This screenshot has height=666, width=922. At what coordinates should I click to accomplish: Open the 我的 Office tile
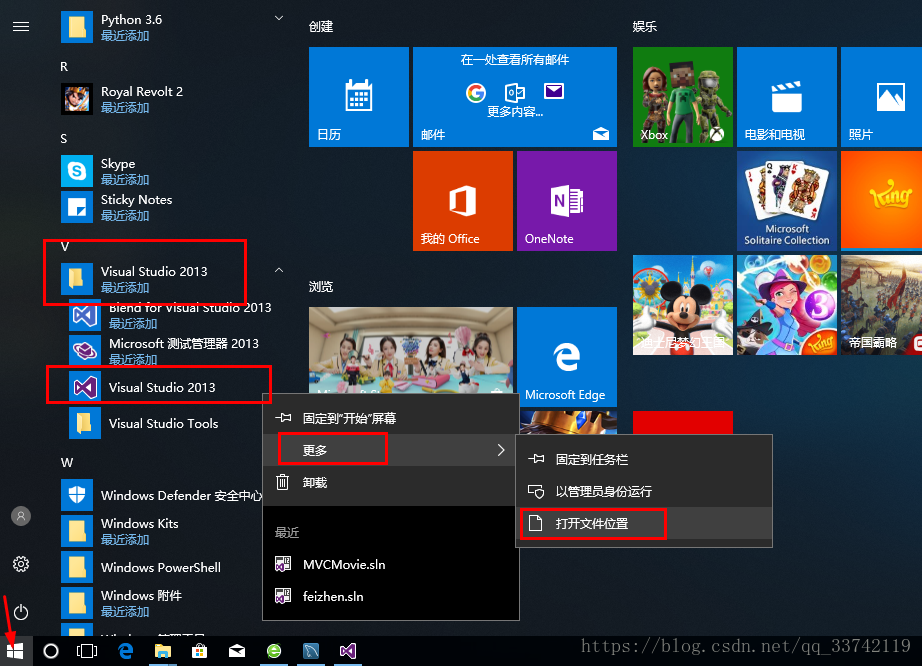coord(463,201)
